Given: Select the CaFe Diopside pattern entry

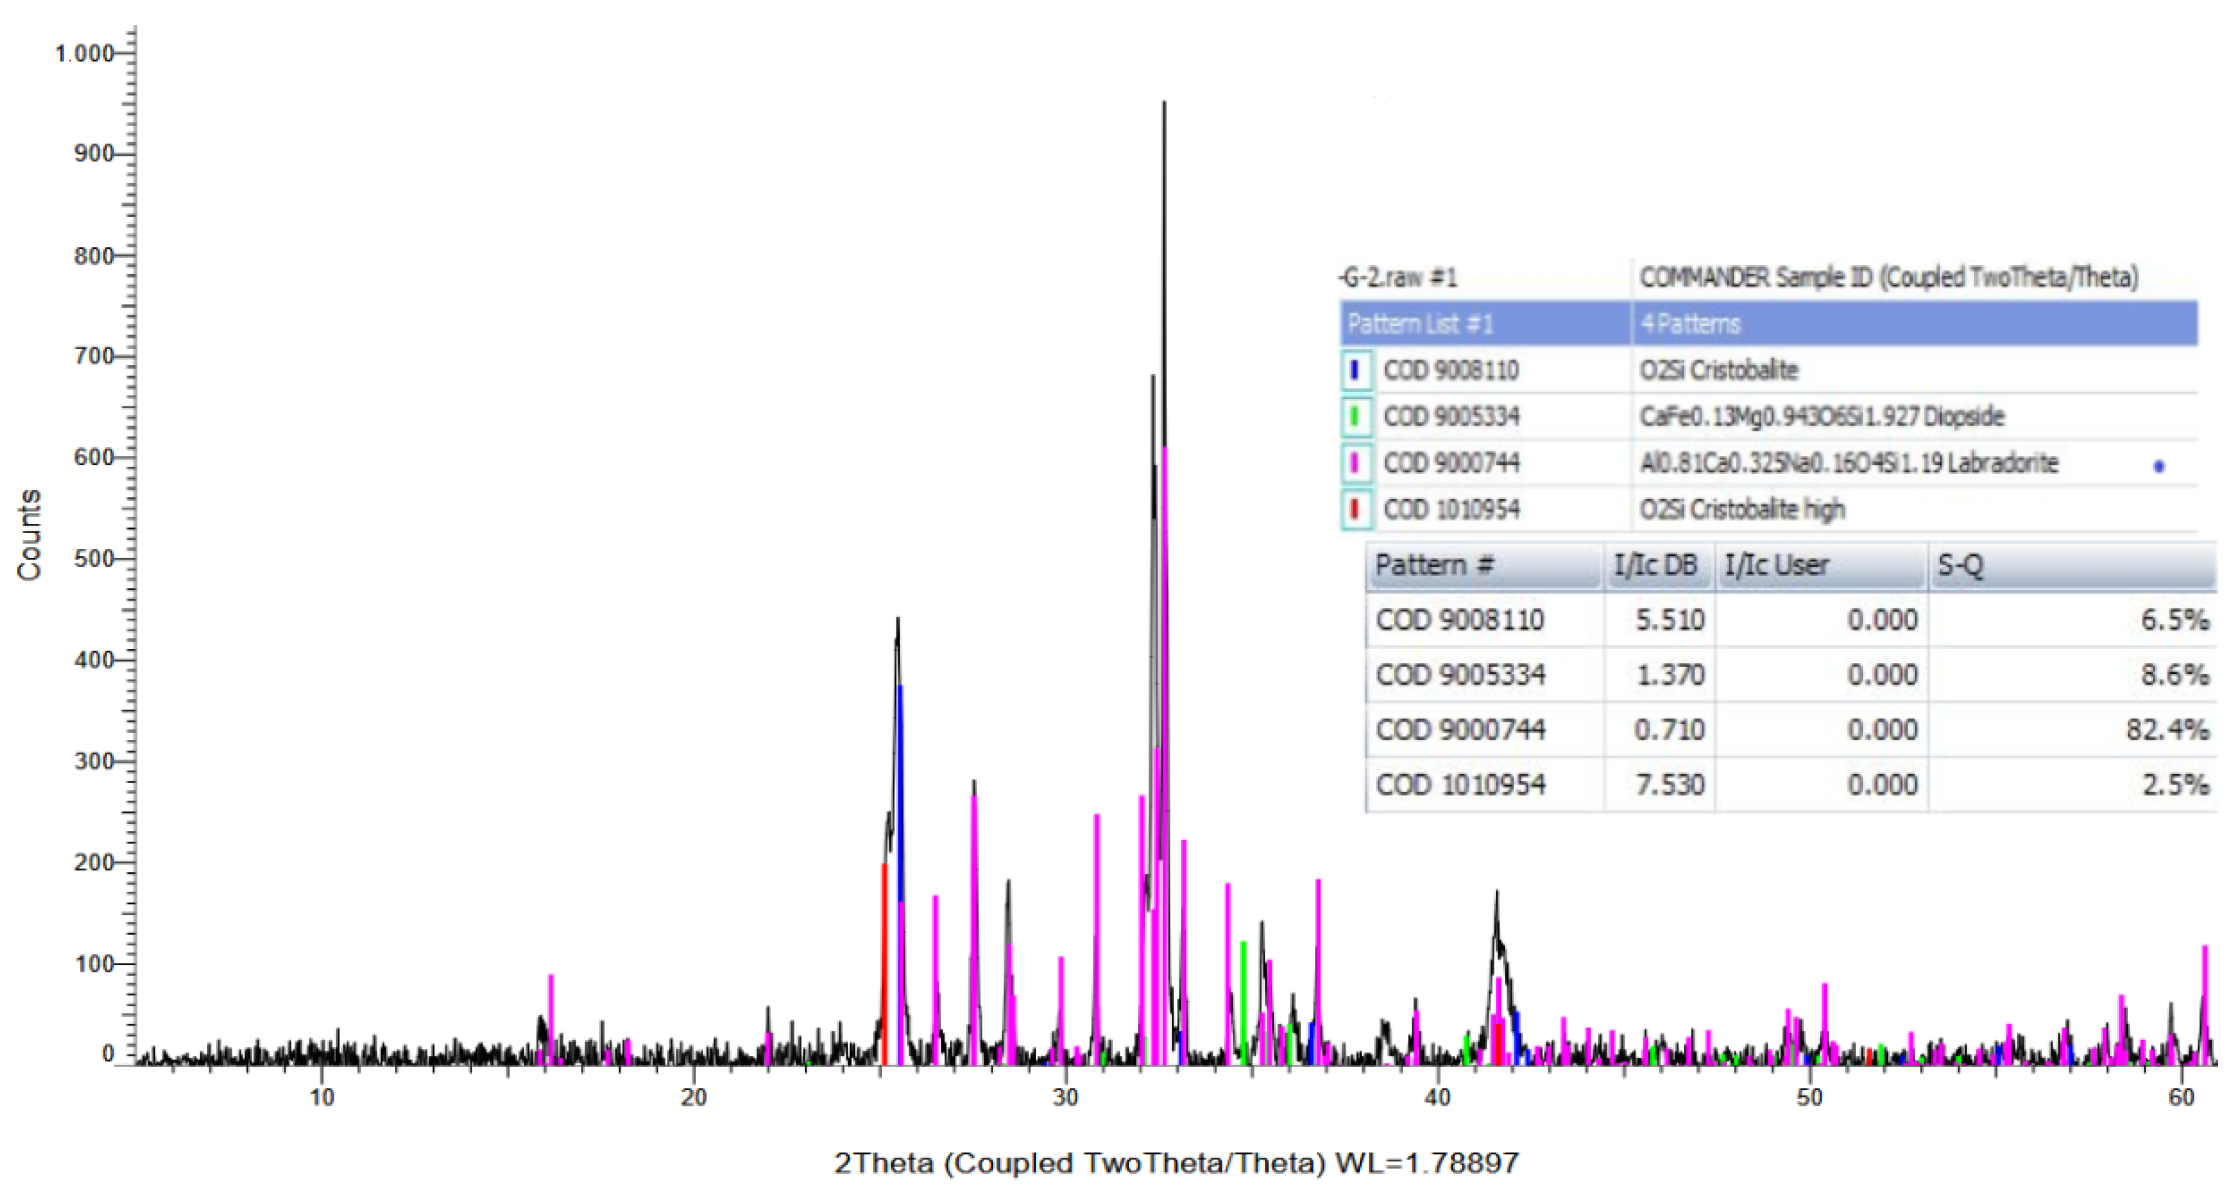Looking at the screenshot, I should (x=1821, y=416).
